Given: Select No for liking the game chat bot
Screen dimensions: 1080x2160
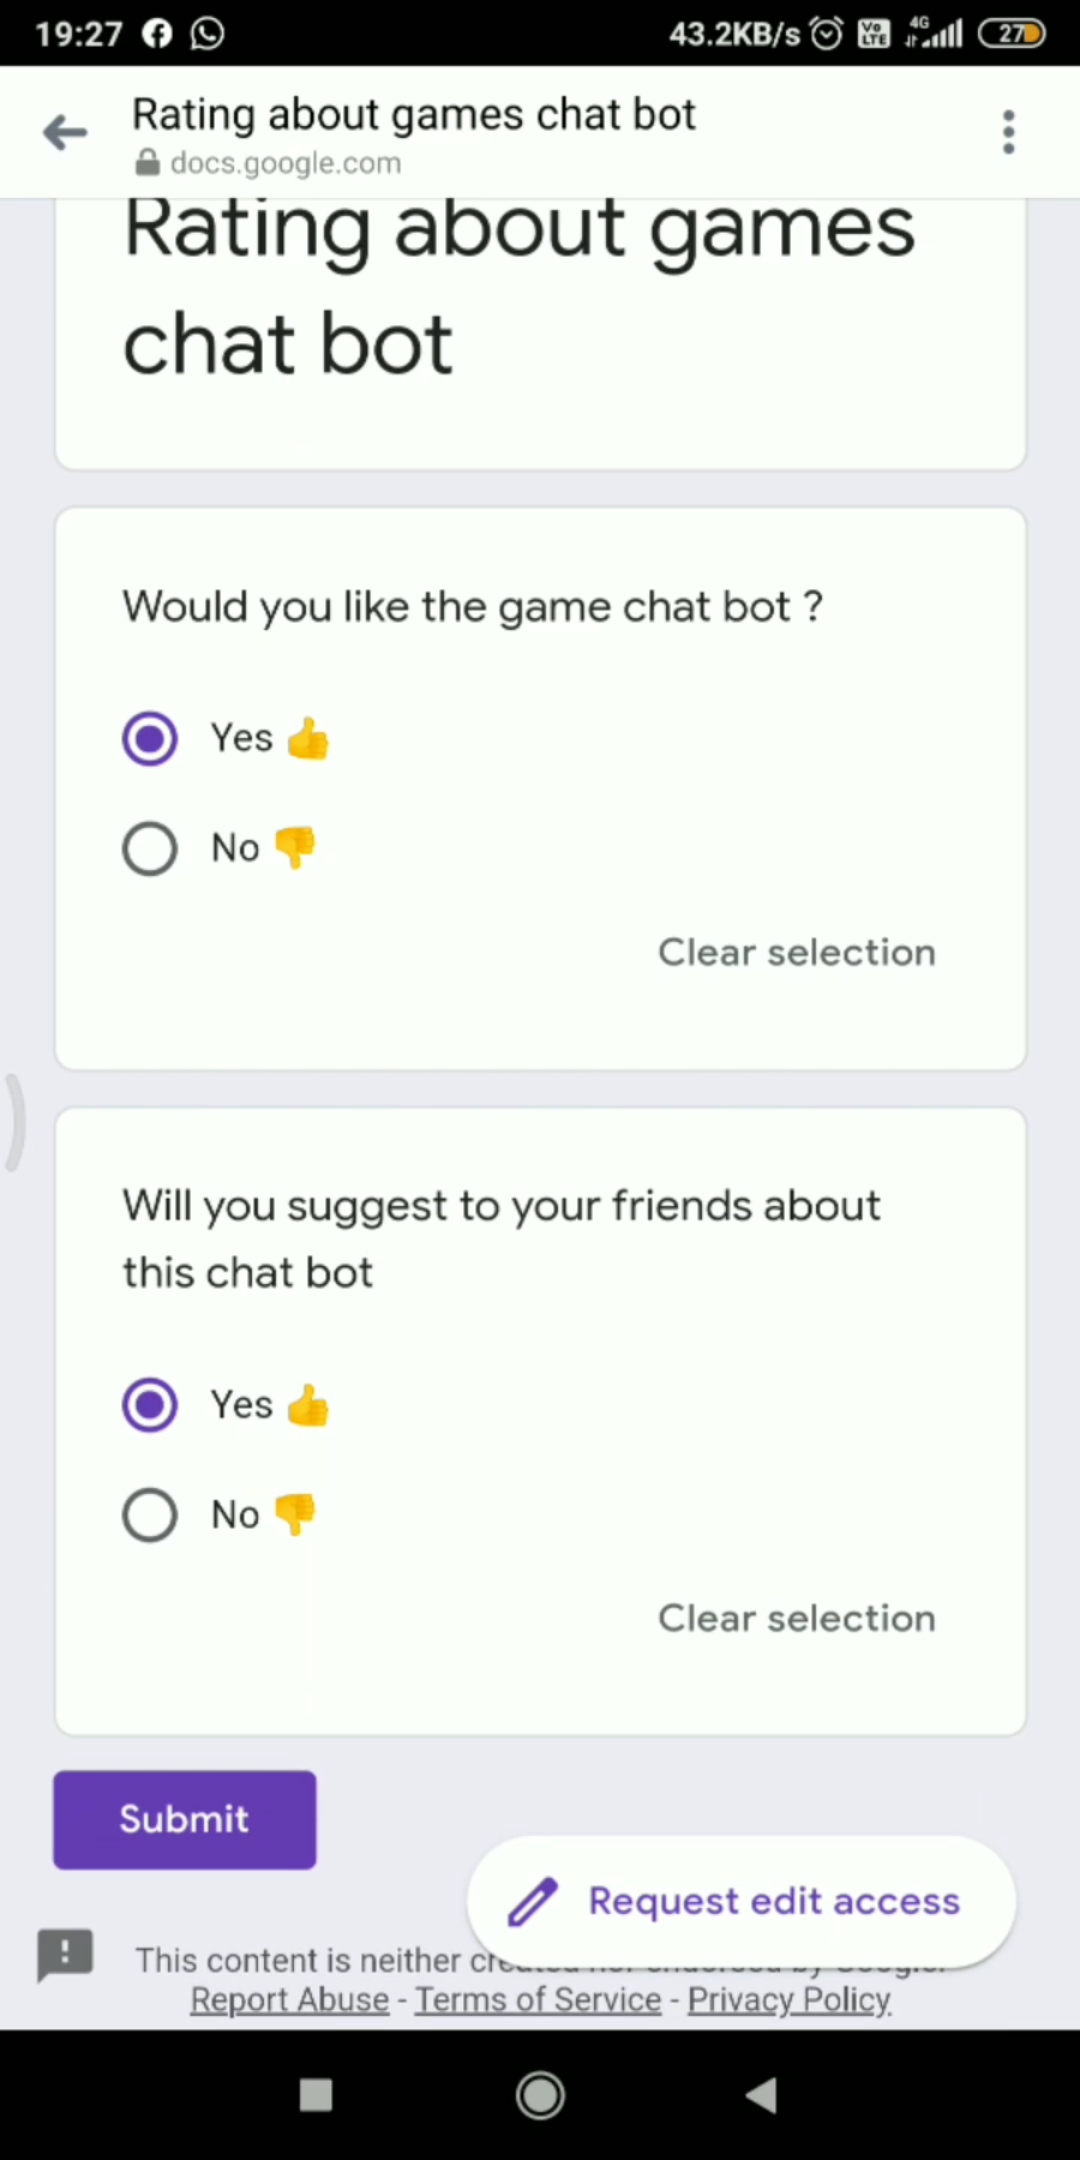Looking at the screenshot, I should (150, 849).
